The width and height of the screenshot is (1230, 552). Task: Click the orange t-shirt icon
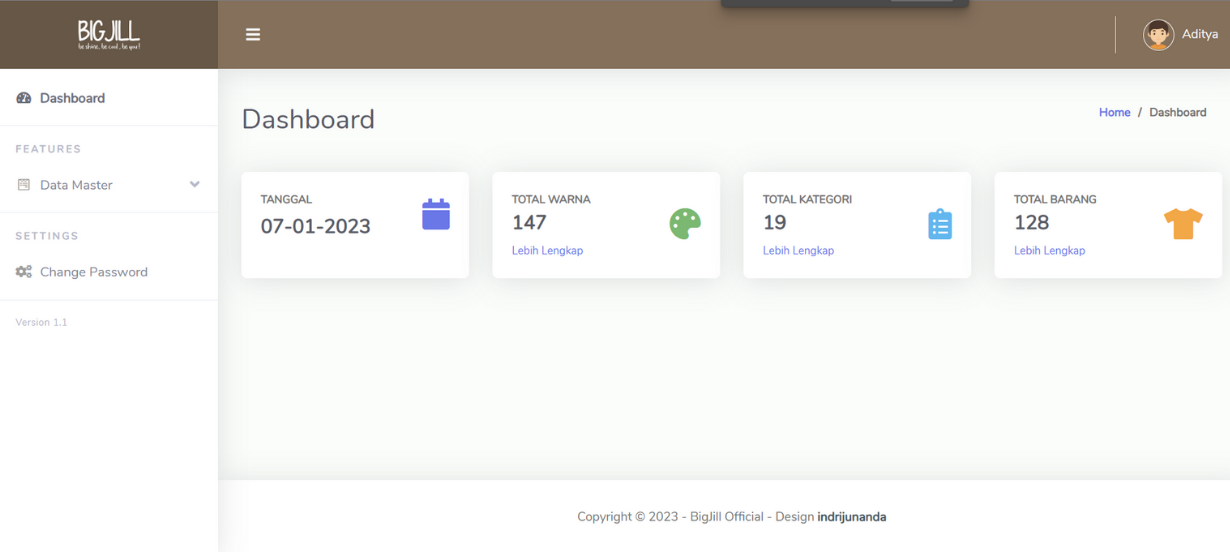(1183, 224)
